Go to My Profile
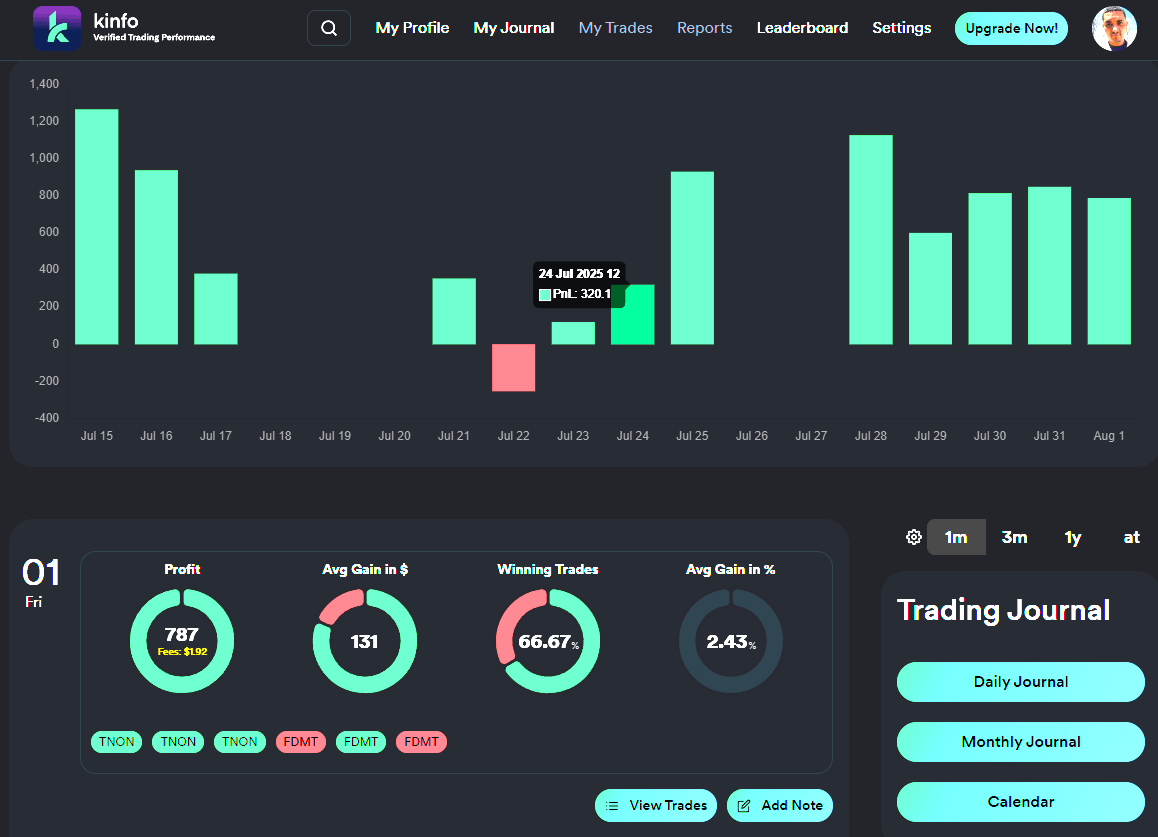Image resolution: width=1158 pixels, height=837 pixels. [x=412, y=28]
